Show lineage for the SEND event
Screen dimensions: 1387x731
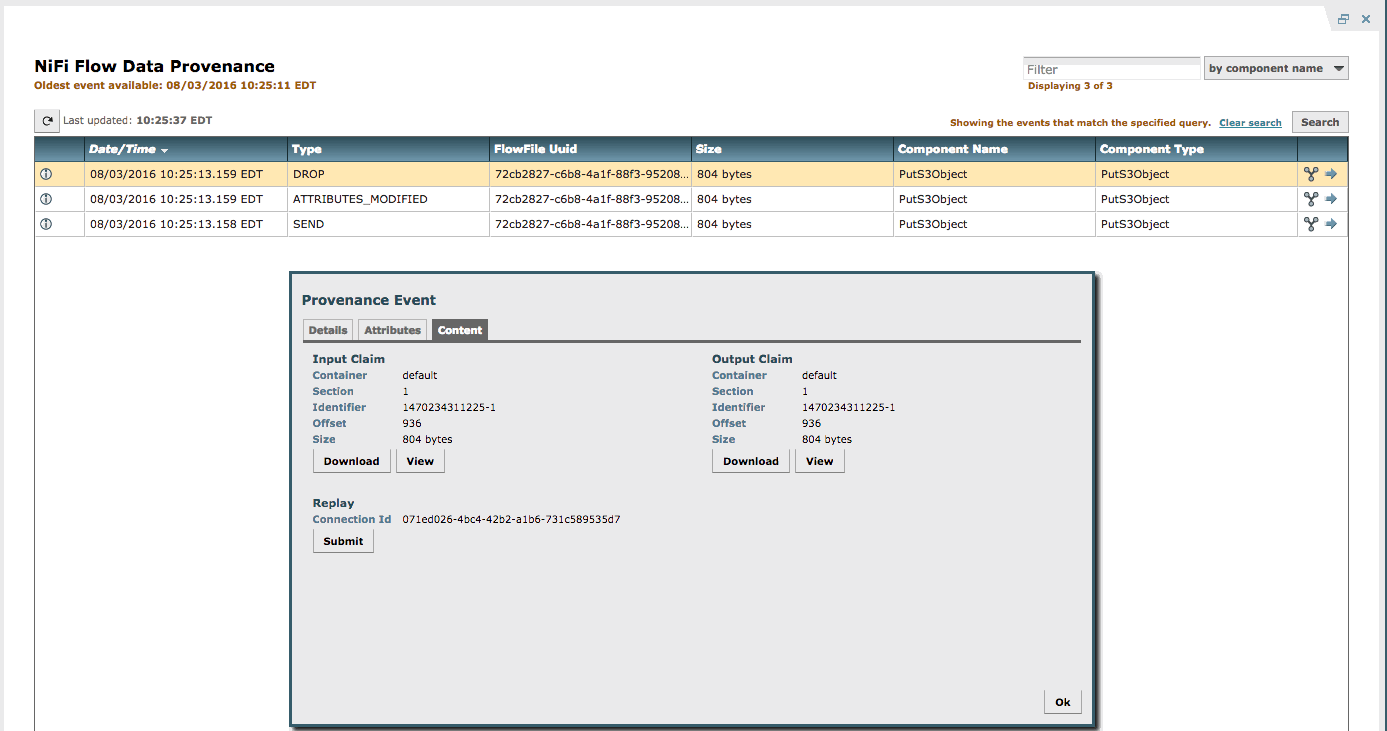click(x=1310, y=223)
